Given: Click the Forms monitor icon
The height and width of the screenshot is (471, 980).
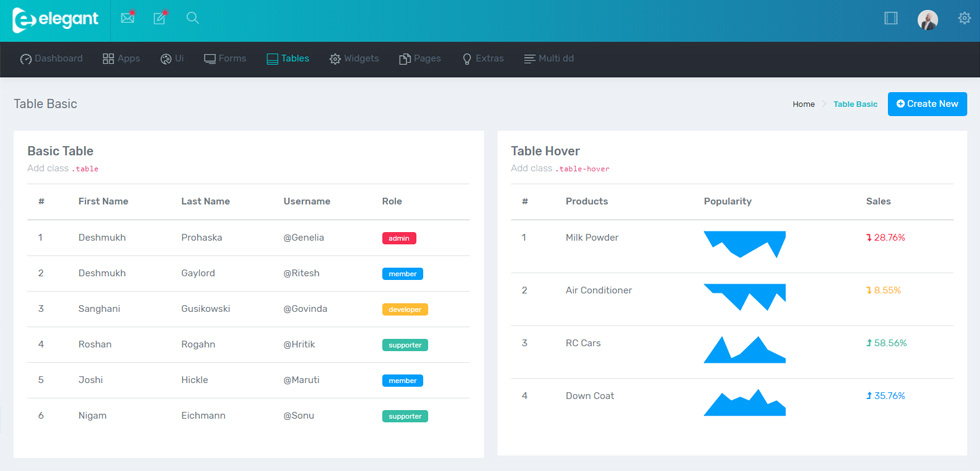Looking at the screenshot, I should tap(210, 59).
